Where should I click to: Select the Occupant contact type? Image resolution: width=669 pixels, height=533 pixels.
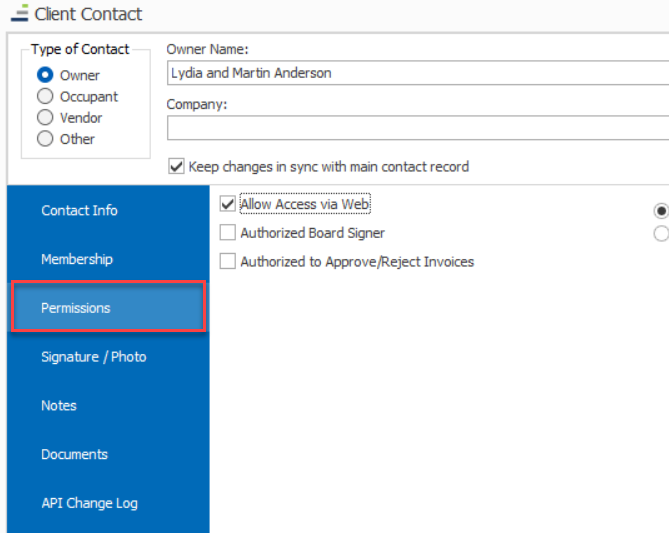(45, 96)
